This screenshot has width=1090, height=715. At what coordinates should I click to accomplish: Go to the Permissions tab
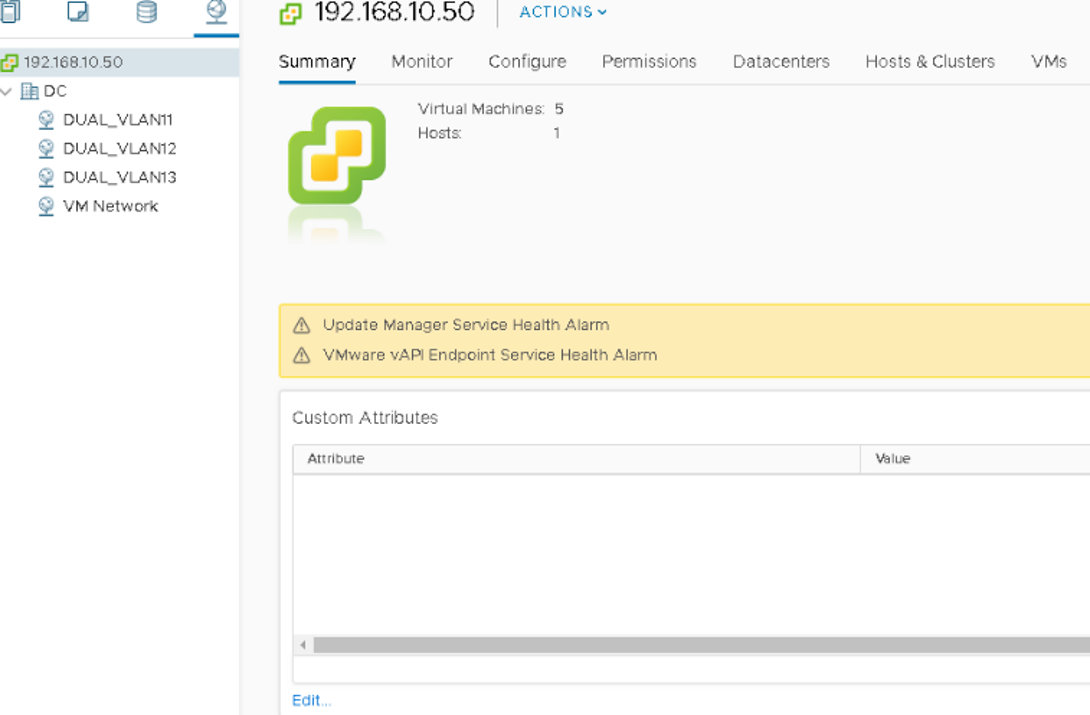(649, 62)
